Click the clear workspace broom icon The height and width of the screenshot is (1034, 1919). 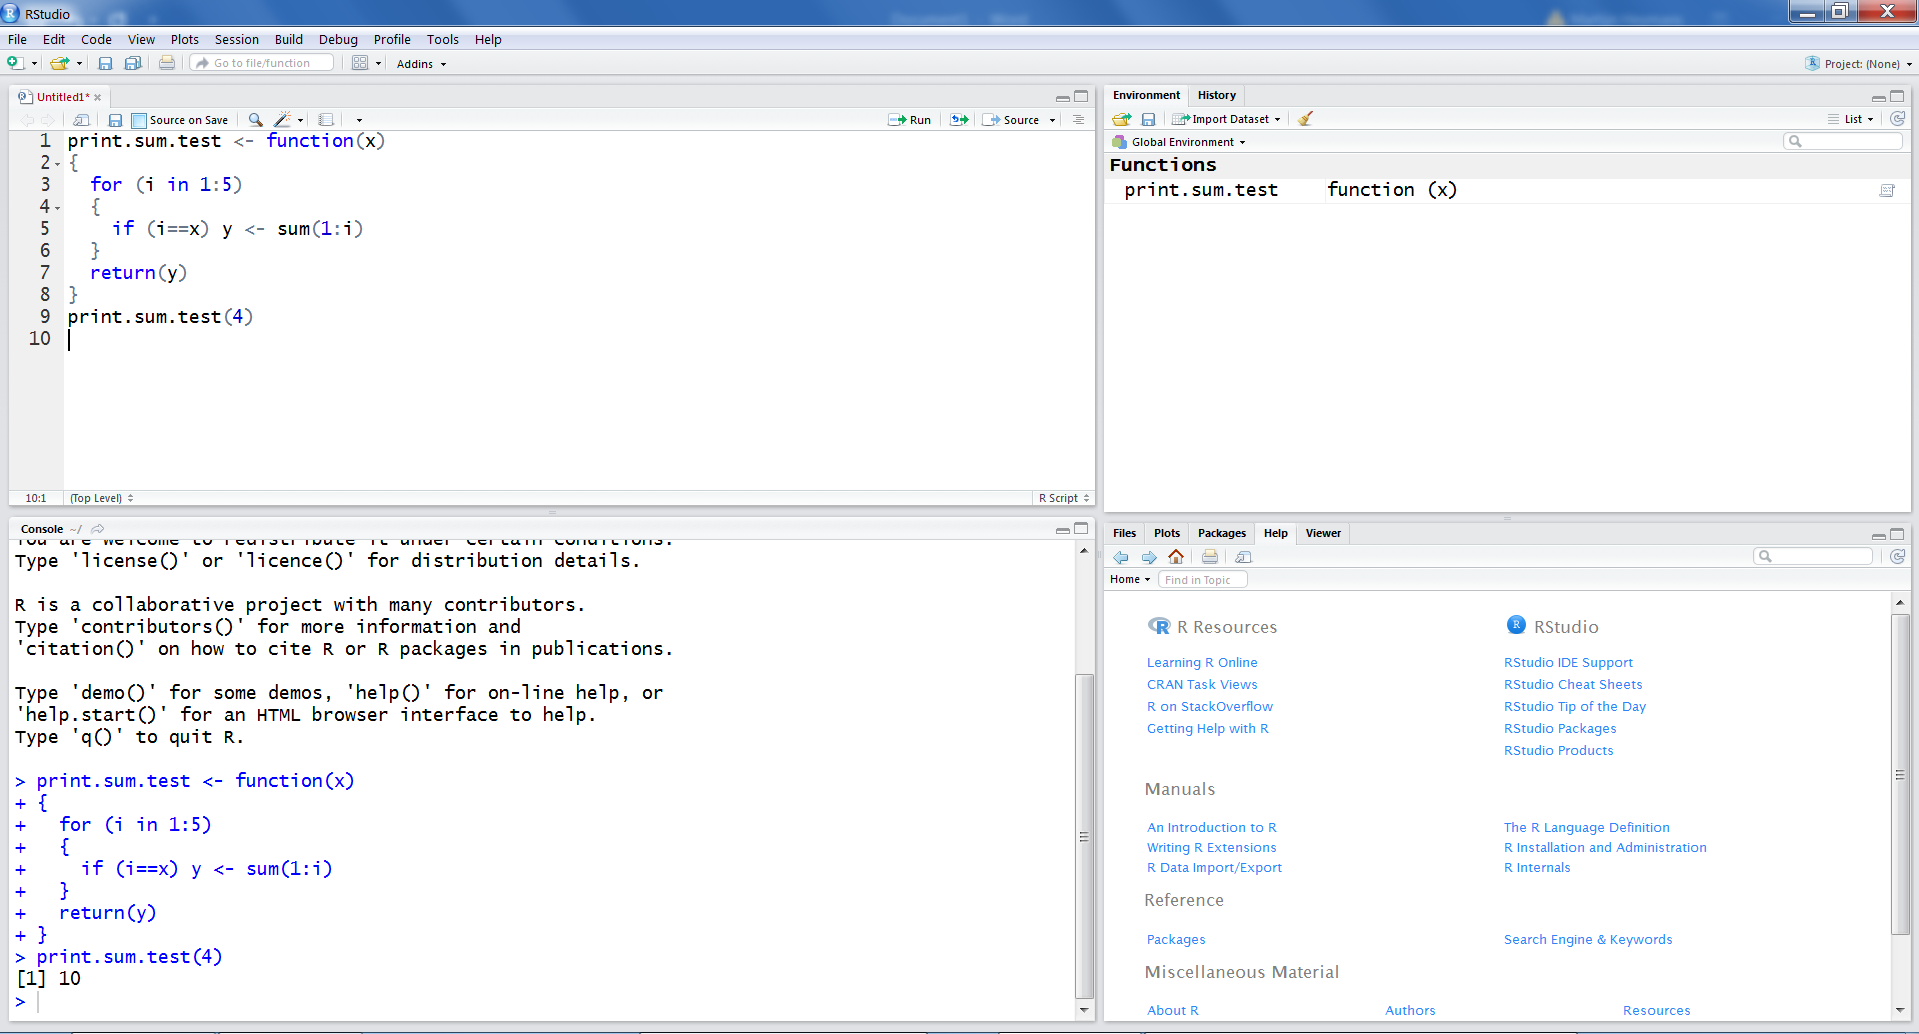point(1305,119)
